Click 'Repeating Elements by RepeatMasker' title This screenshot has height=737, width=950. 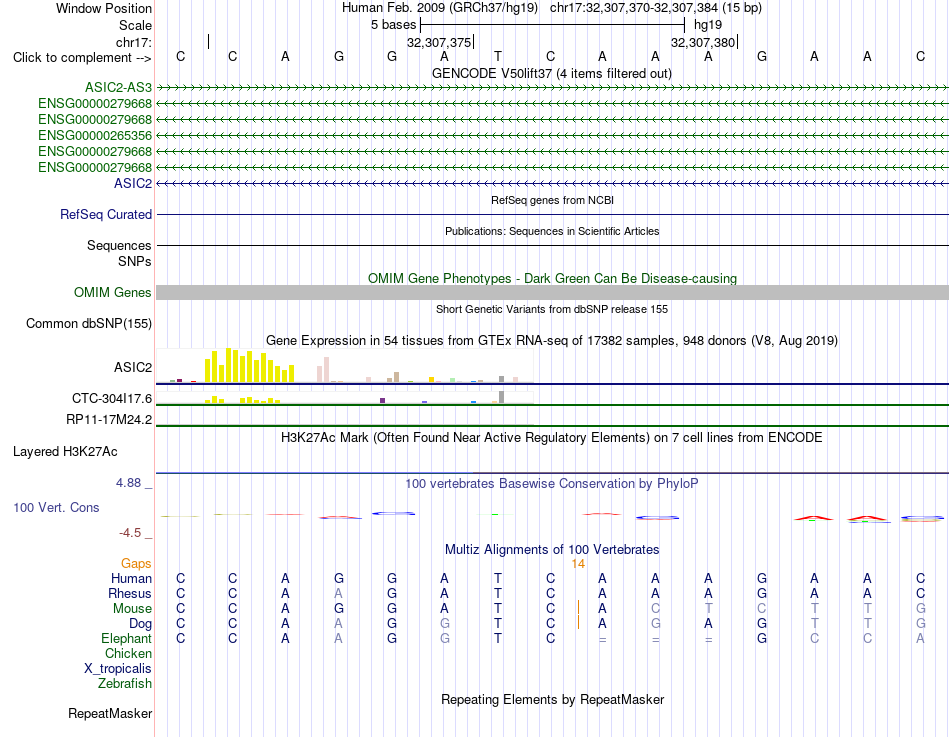click(x=553, y=699)
